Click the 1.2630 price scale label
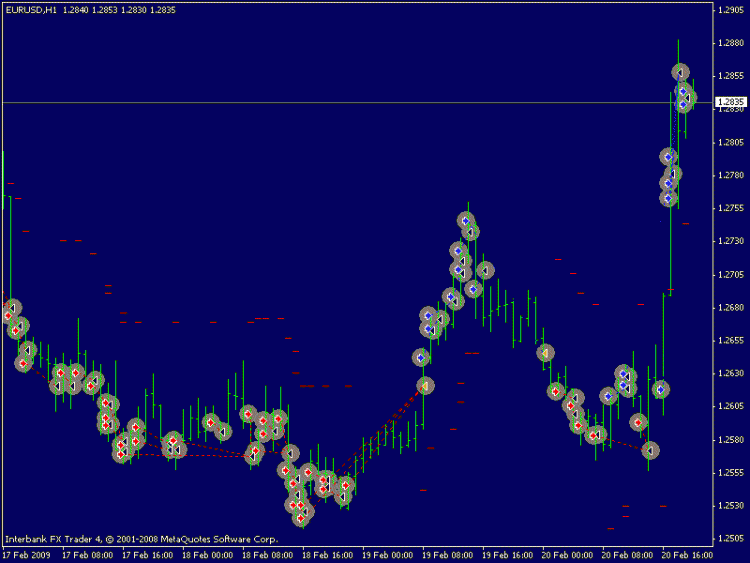Screen dimensions: 750x563 pyautogui.click(x=731, y=374)
